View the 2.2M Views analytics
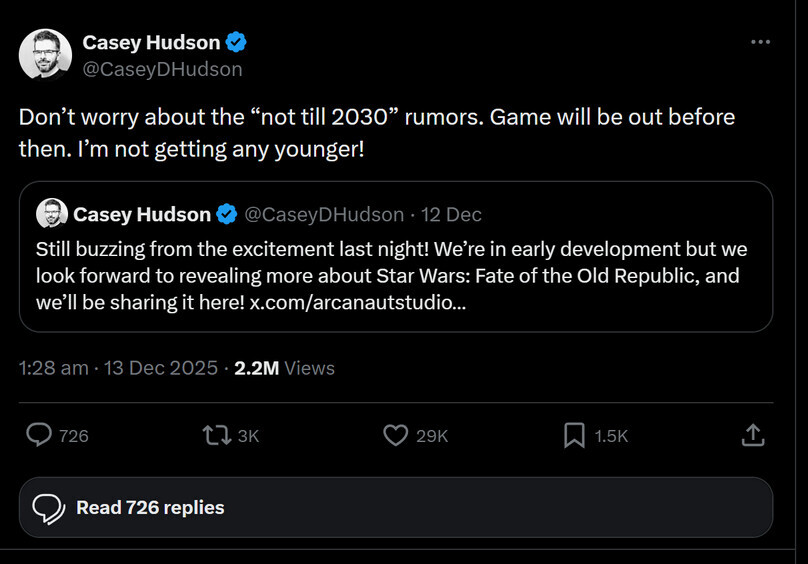 (284, 368)
